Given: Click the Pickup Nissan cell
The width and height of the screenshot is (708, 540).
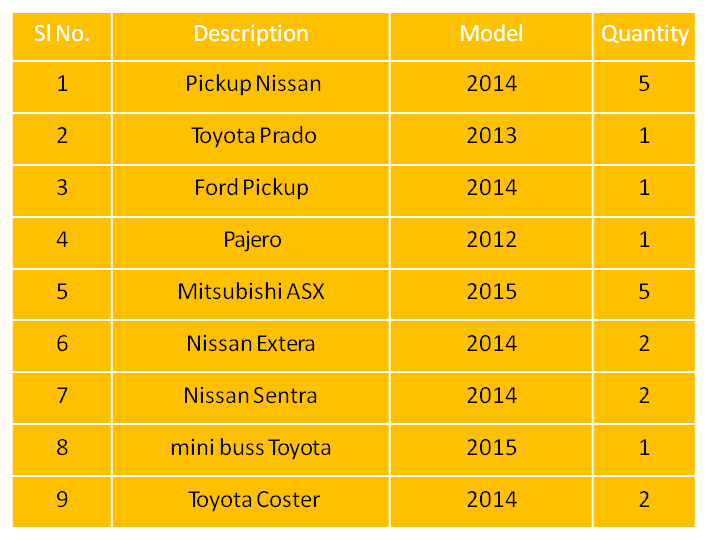Looking at the screenshot, I should pos(251,87).
